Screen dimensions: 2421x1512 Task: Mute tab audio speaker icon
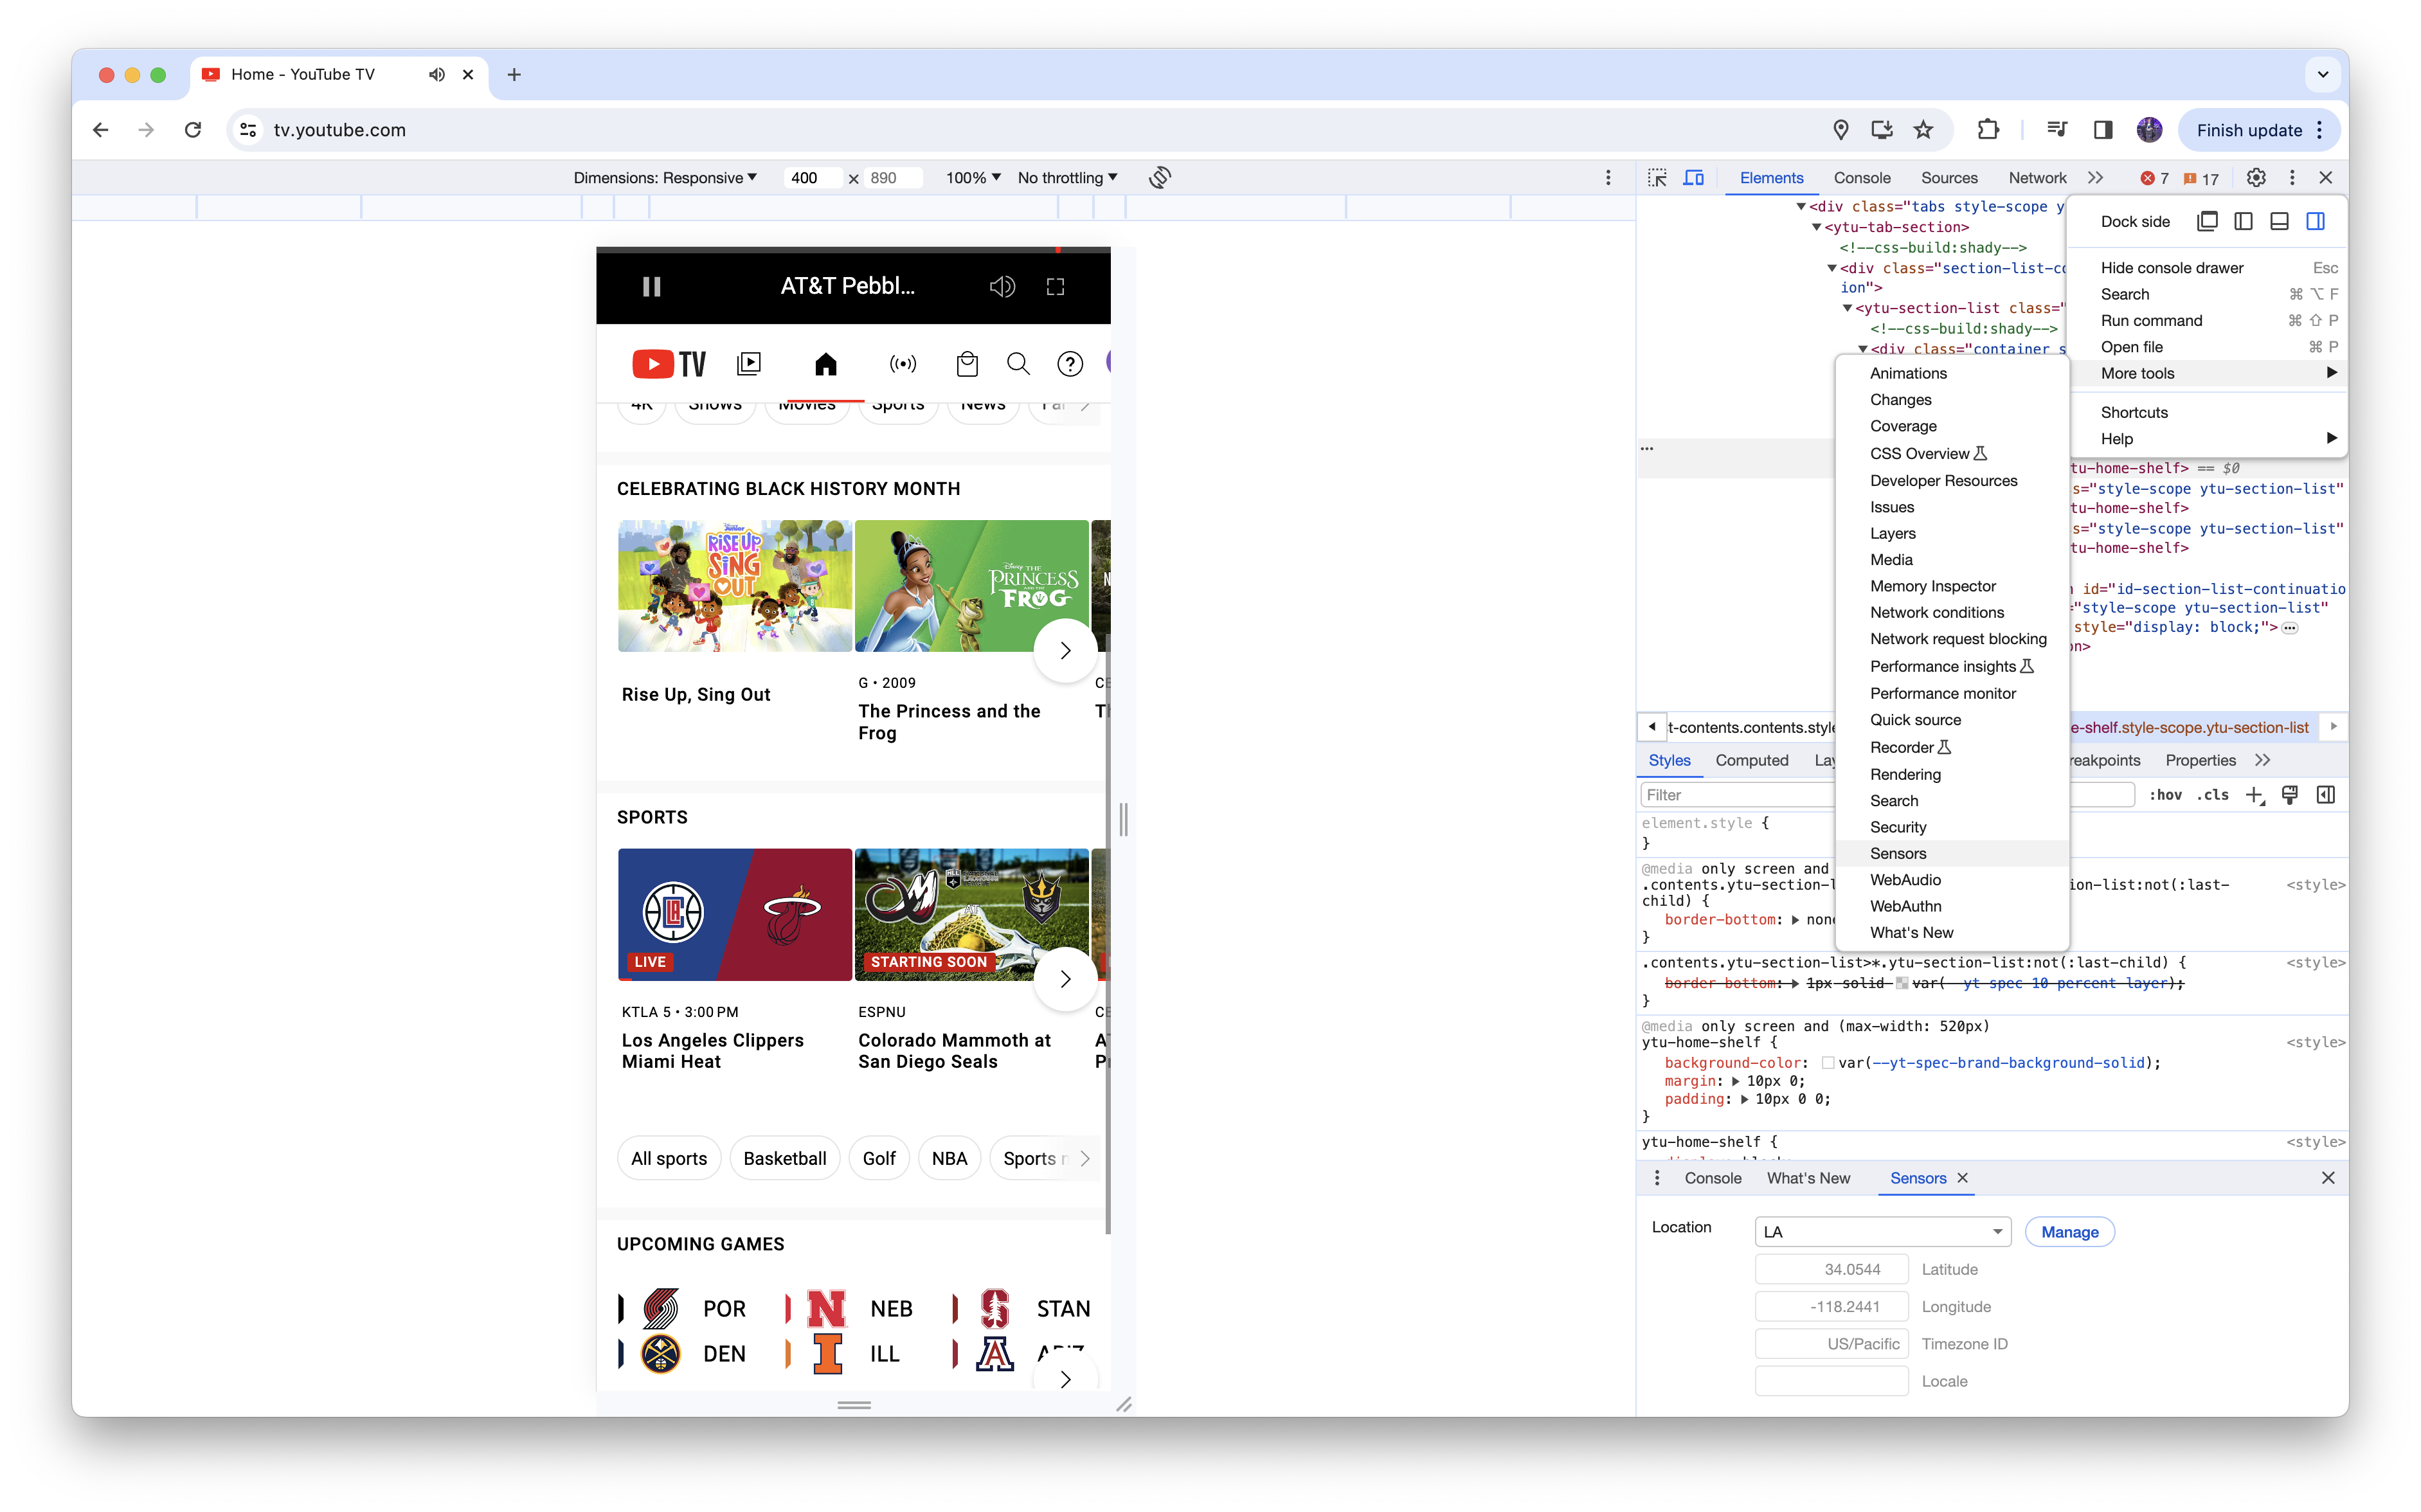click(x=436, y=75)
